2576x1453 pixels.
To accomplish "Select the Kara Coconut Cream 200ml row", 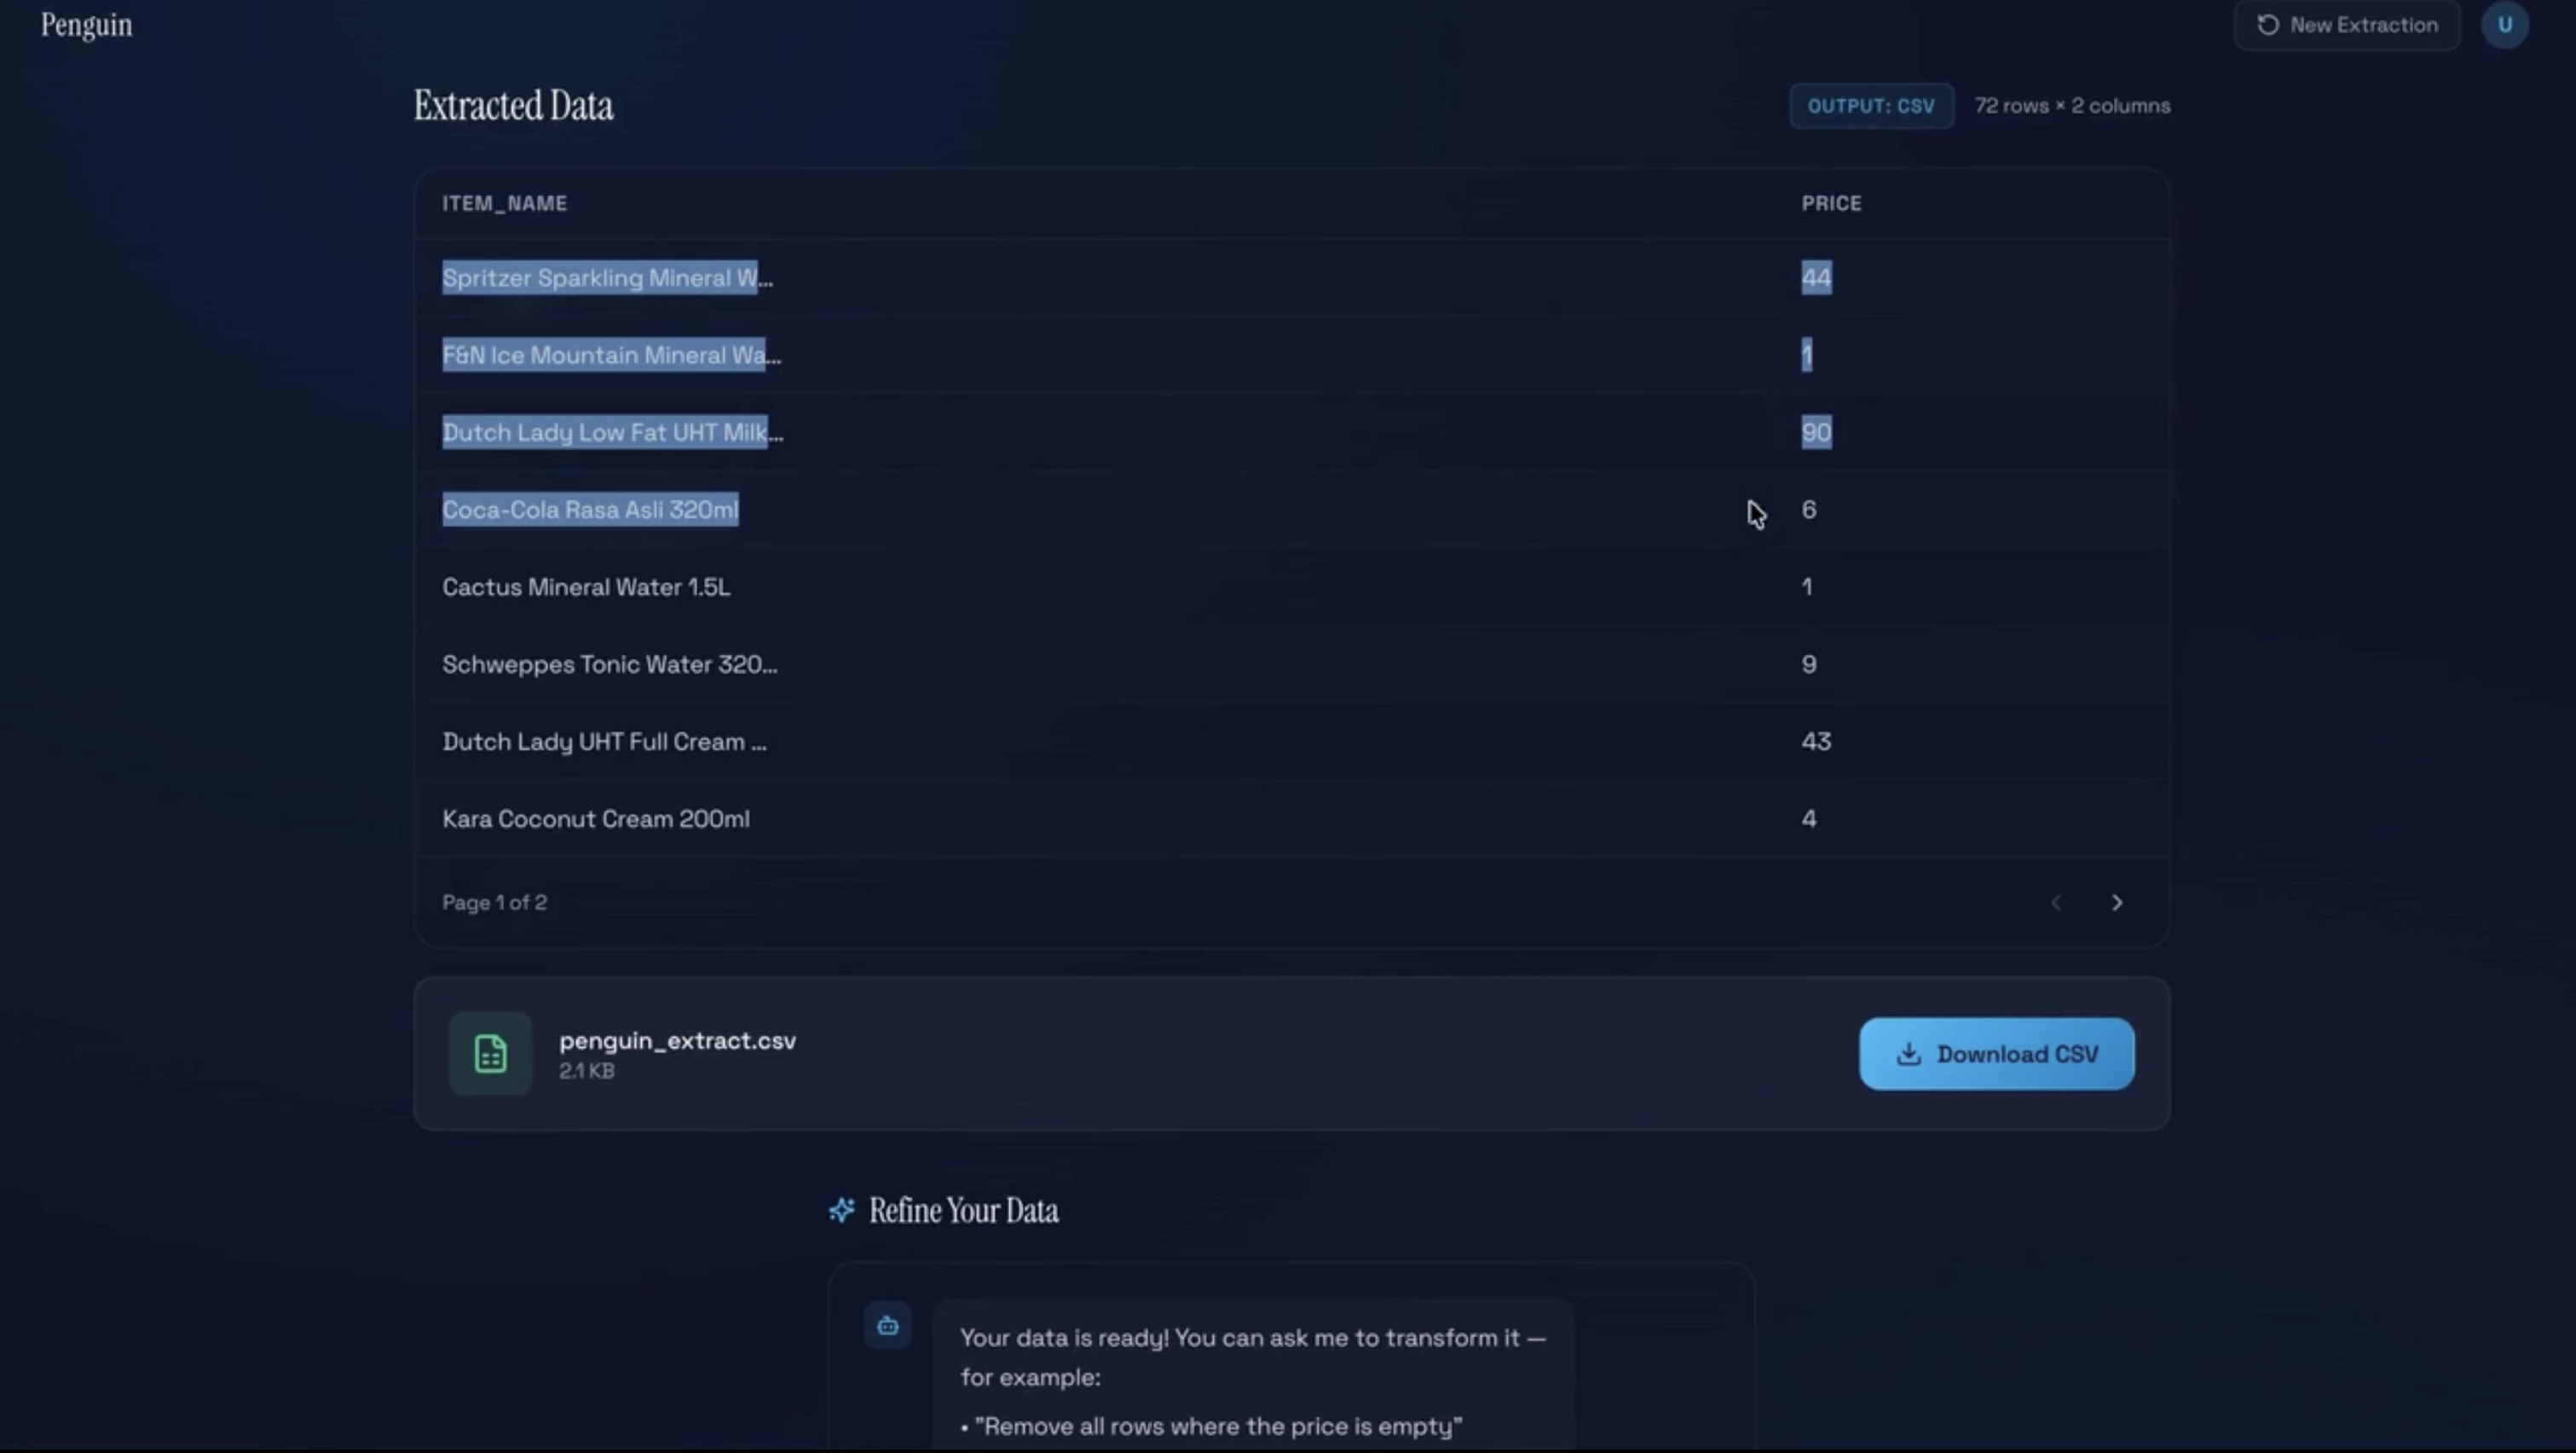I will 595,819.
